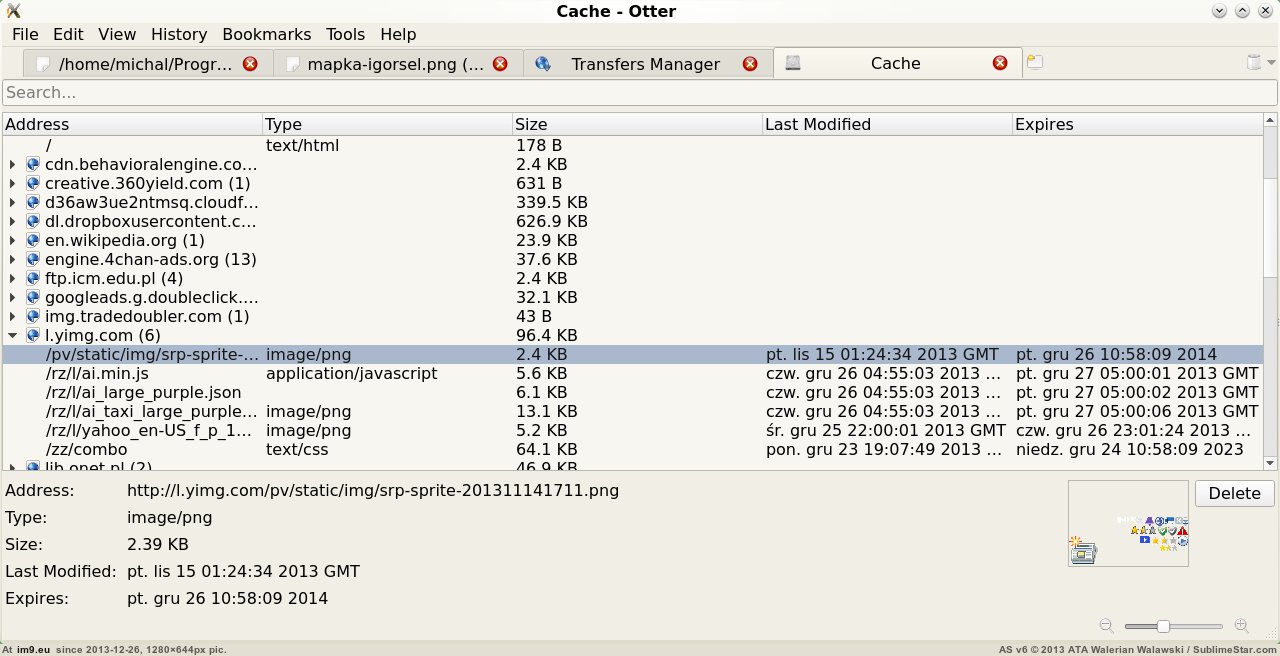
Task: Sort the cache list by Last Modified column
Action: (x=887, y=125)
